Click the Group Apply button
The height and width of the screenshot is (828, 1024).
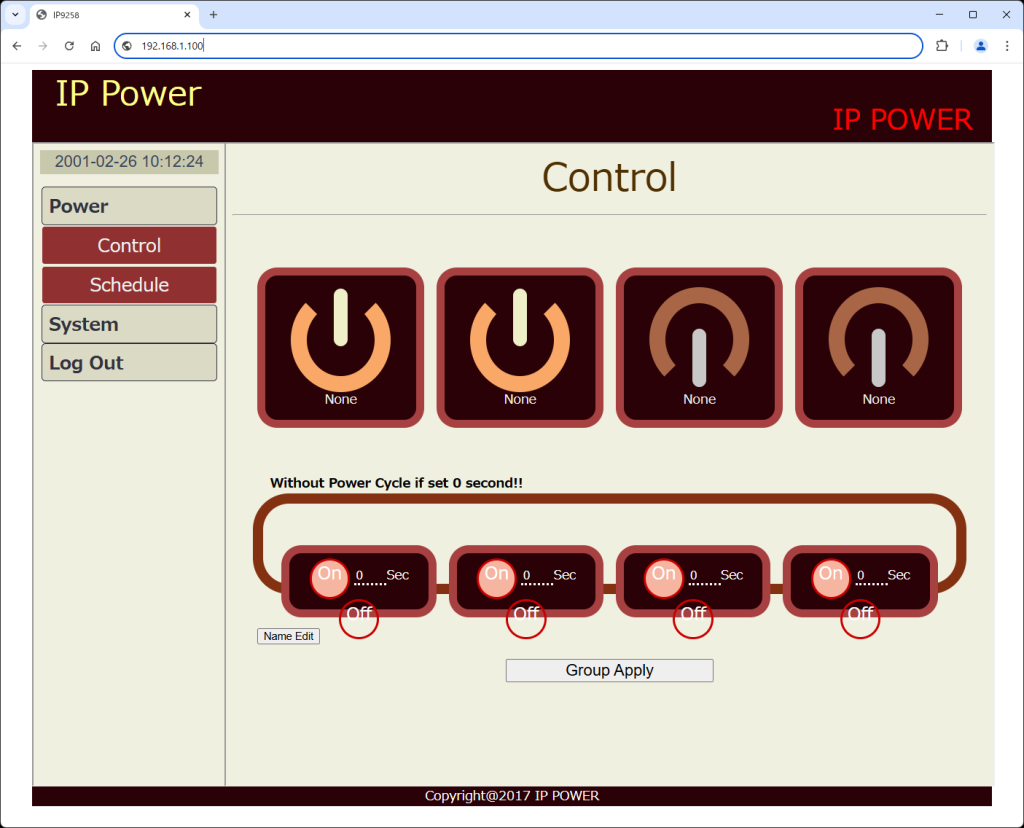[x=609, y=670]
